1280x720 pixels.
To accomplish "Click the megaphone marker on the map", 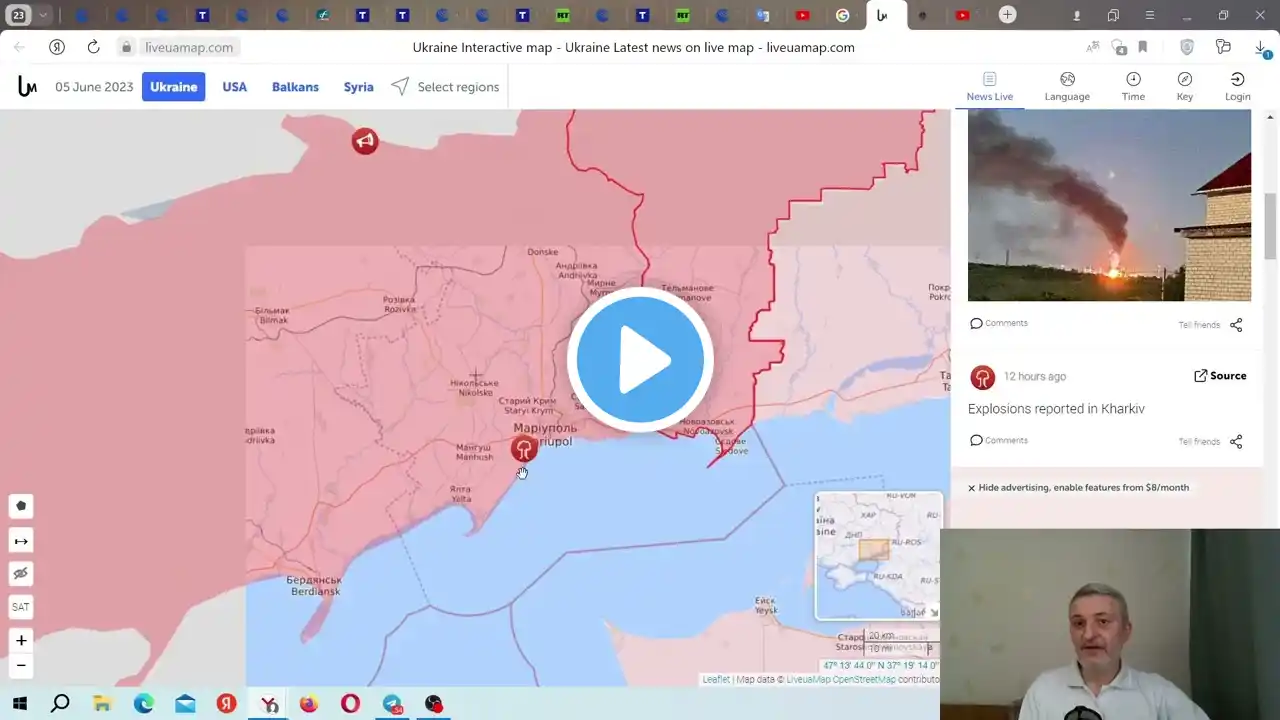I will pos(365,141).
